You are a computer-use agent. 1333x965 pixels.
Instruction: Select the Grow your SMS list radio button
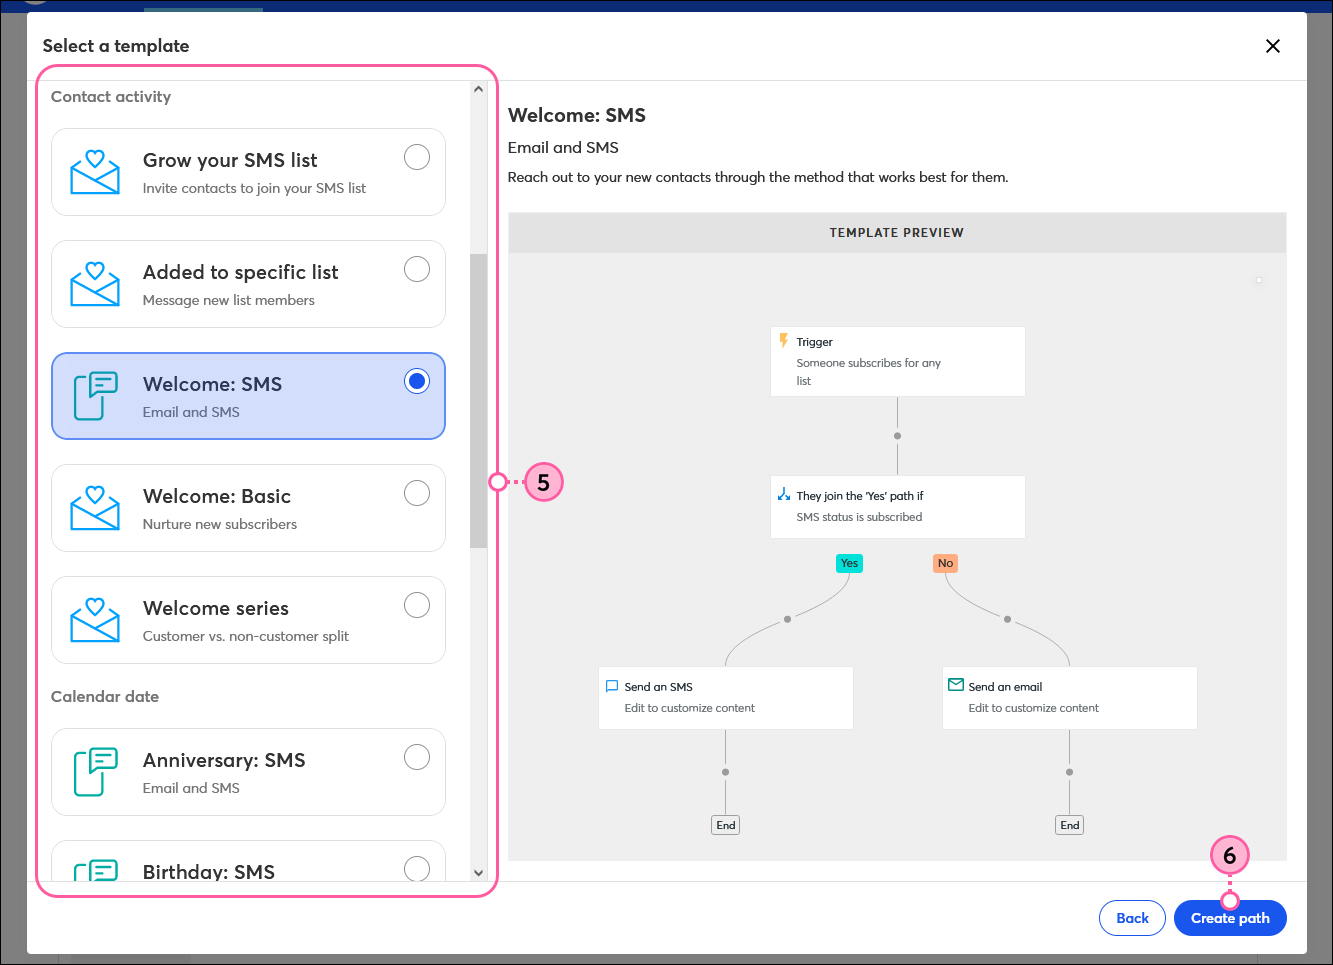417,157
